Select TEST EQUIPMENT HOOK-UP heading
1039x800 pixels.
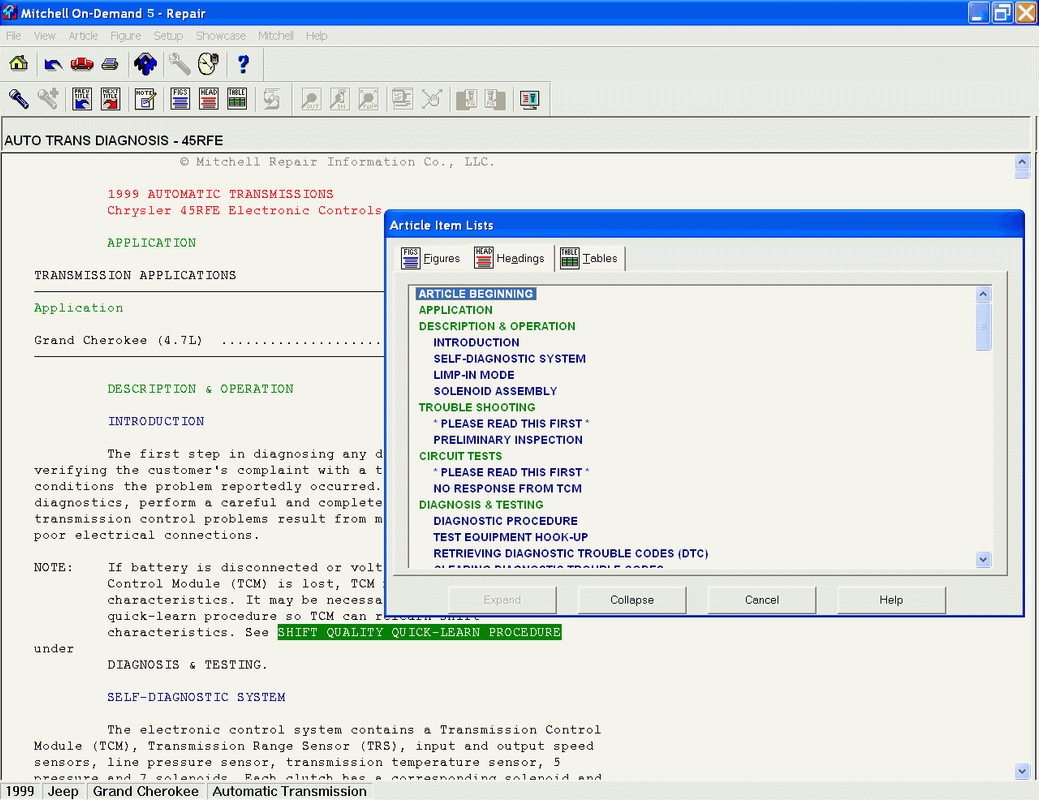(511, 538)
